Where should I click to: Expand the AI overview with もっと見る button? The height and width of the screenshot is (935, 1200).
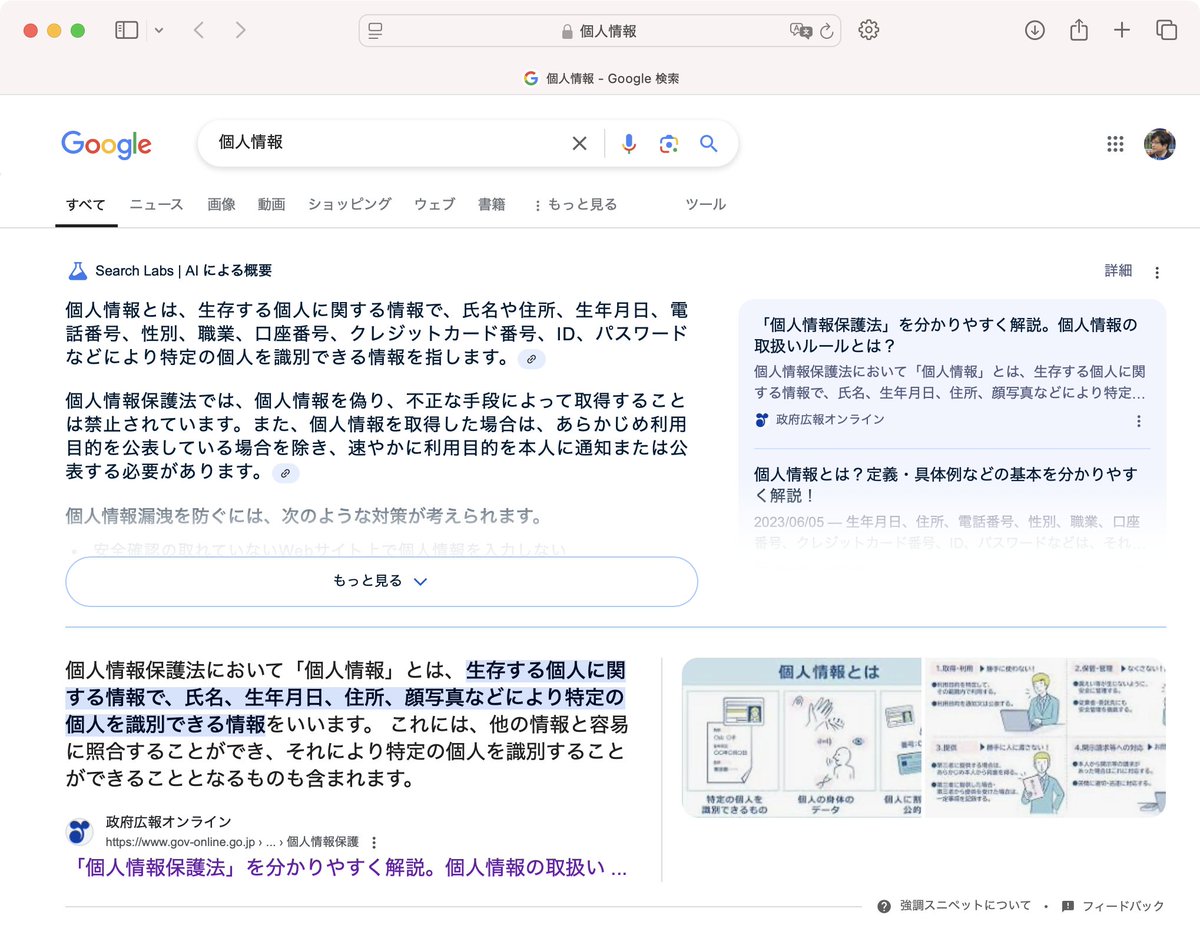(381, 581)
